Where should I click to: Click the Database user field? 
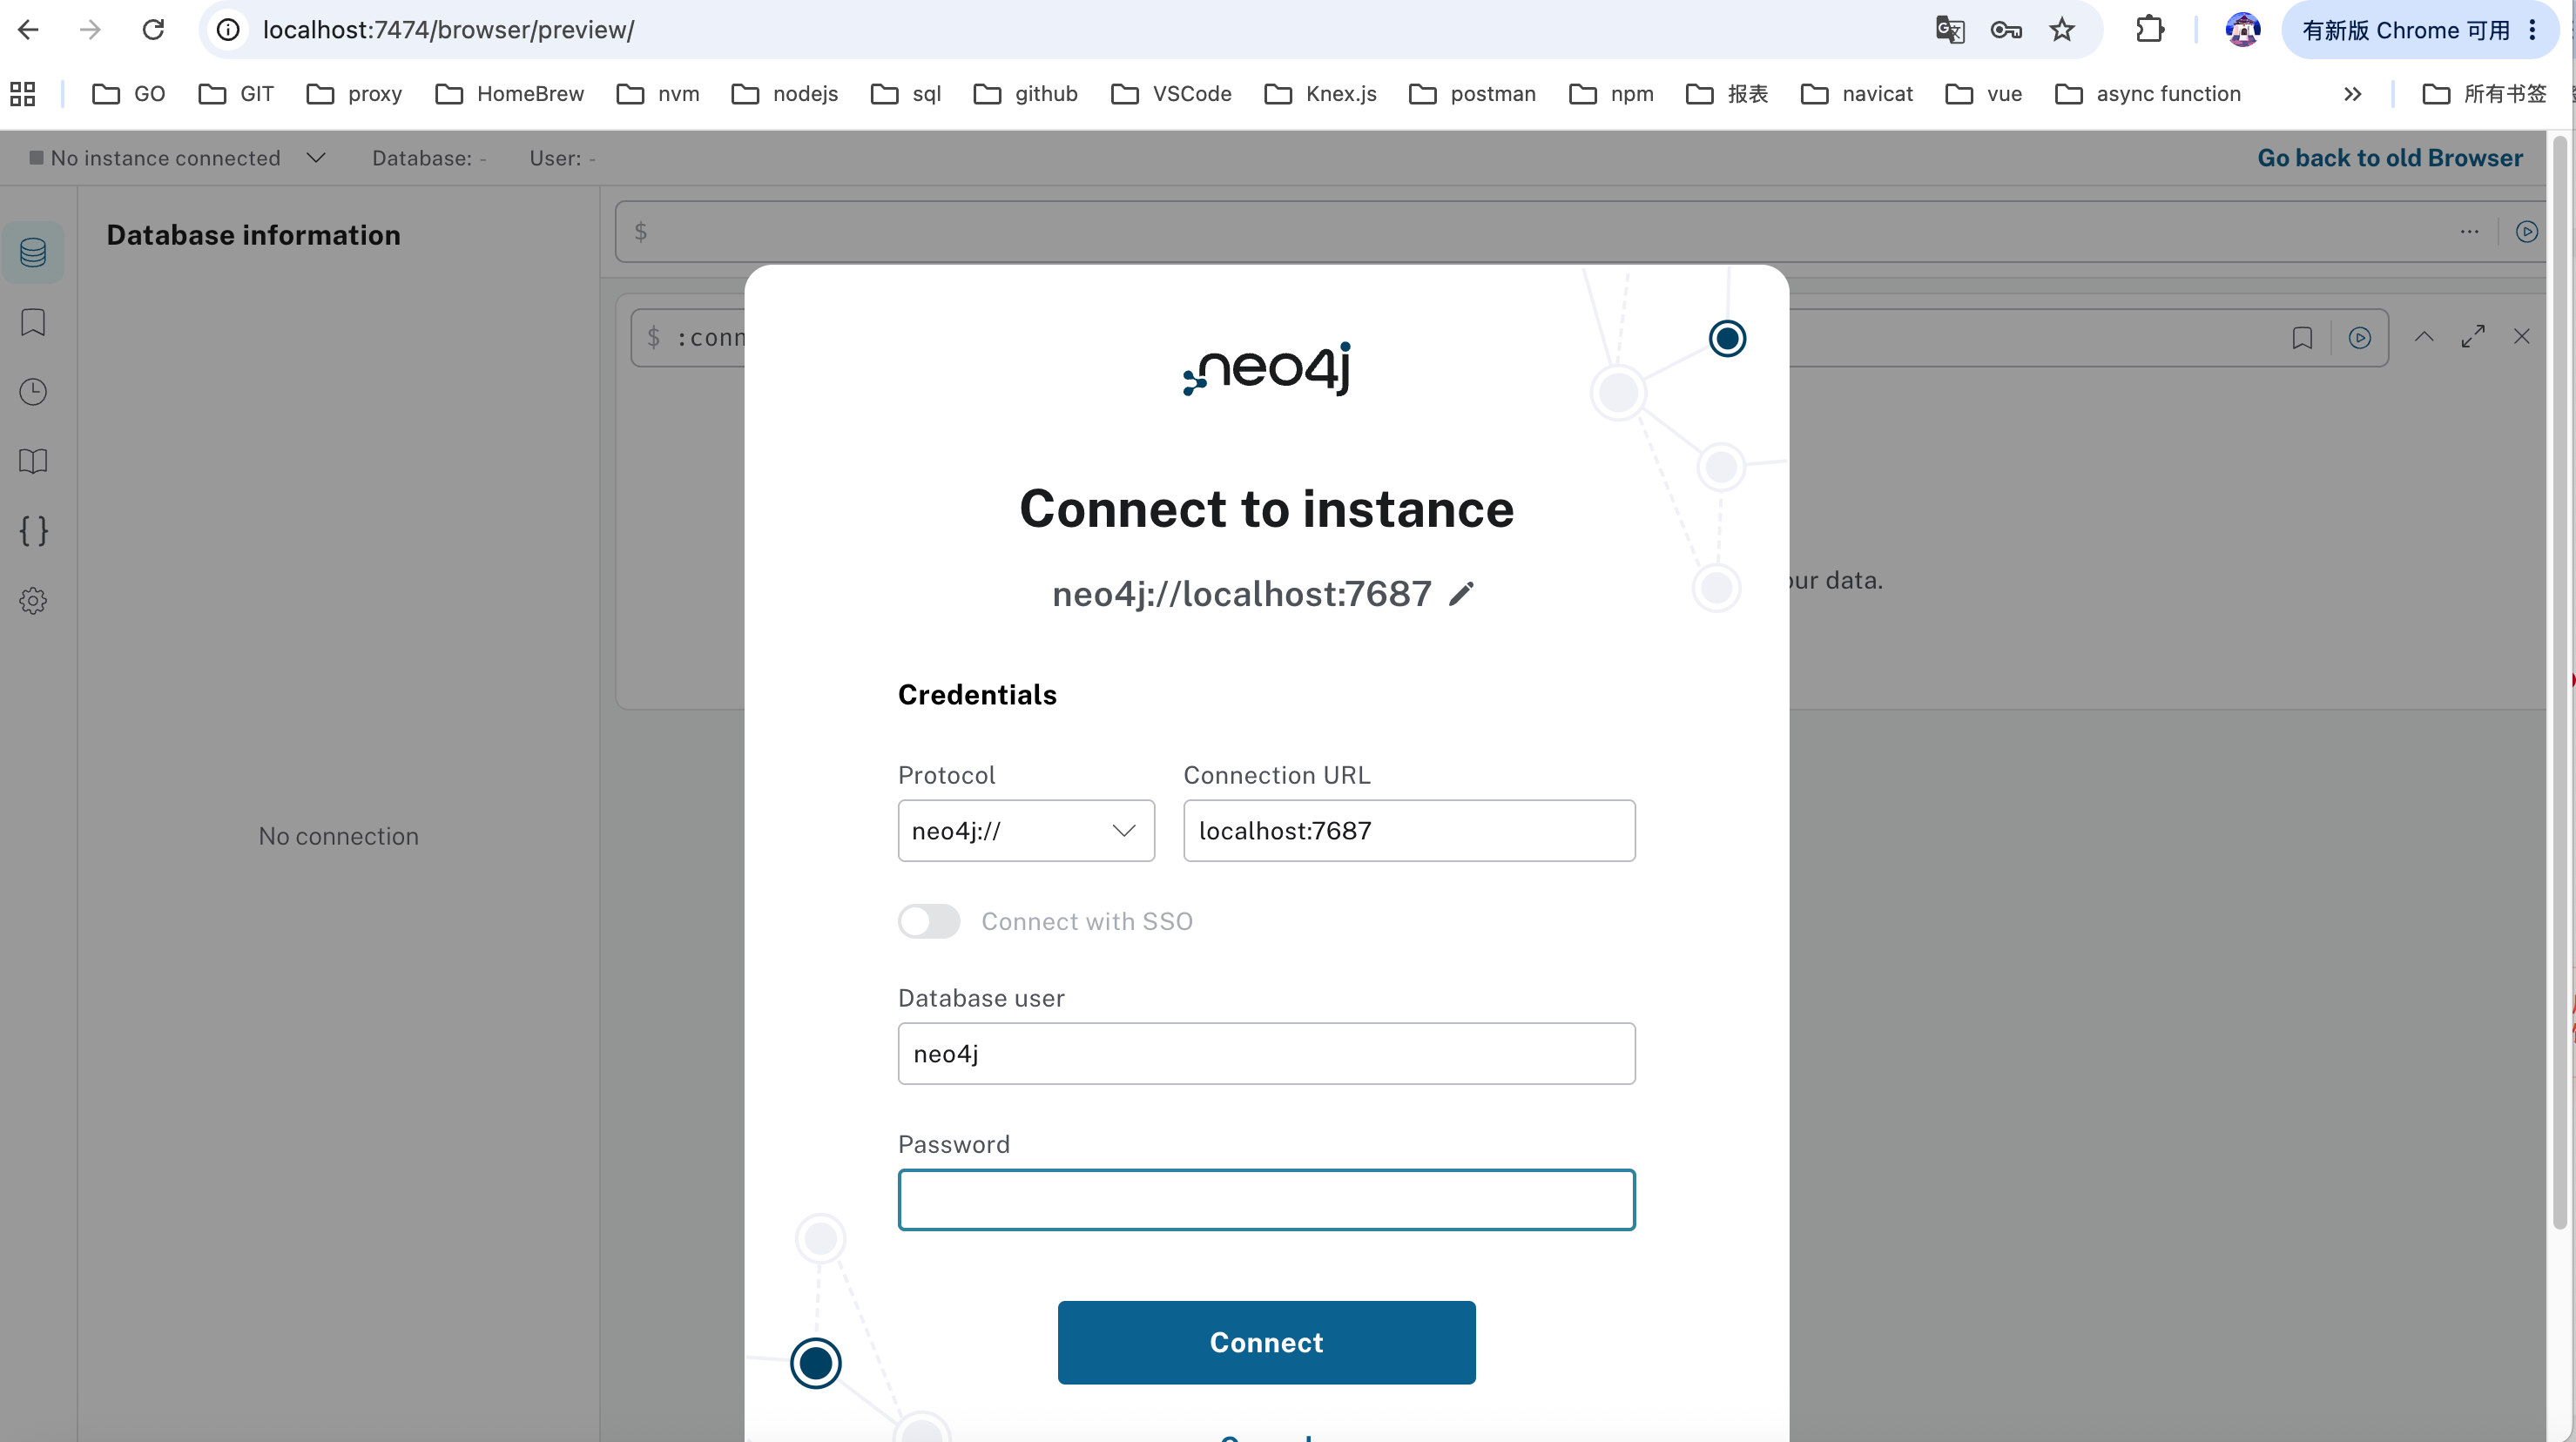point(1266,1054)
